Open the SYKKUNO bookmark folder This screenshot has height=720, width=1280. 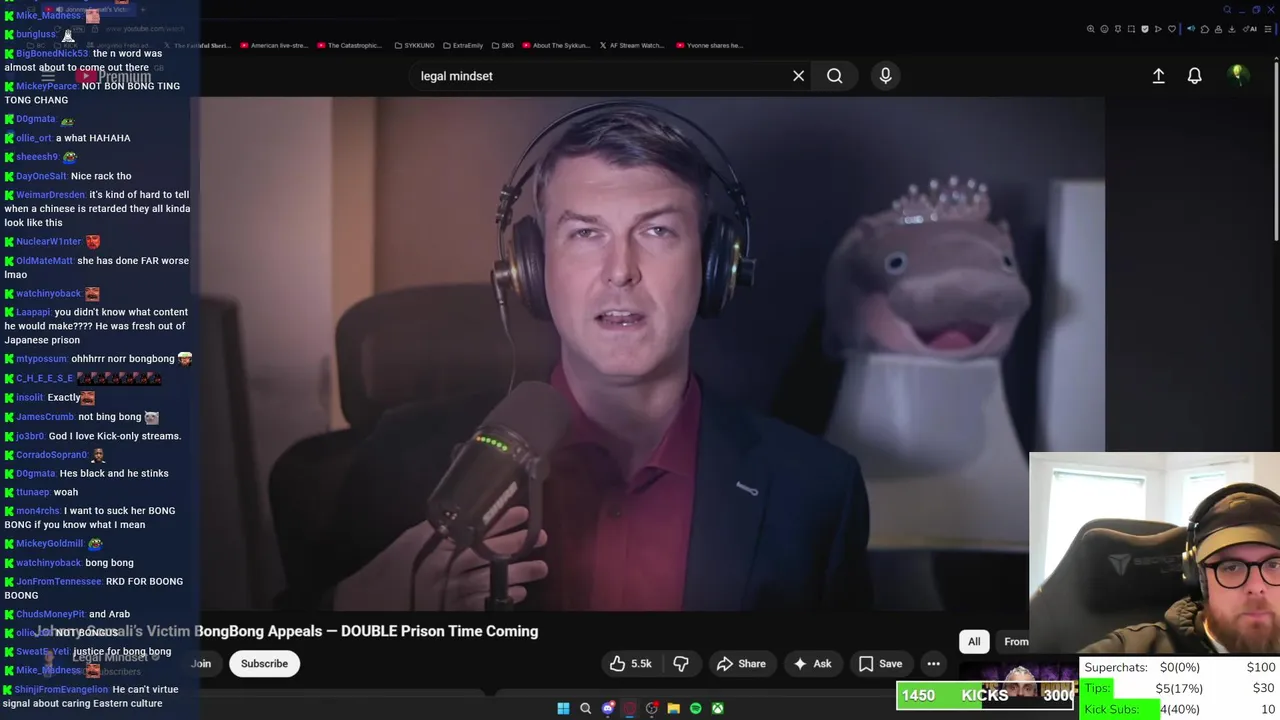415,45
